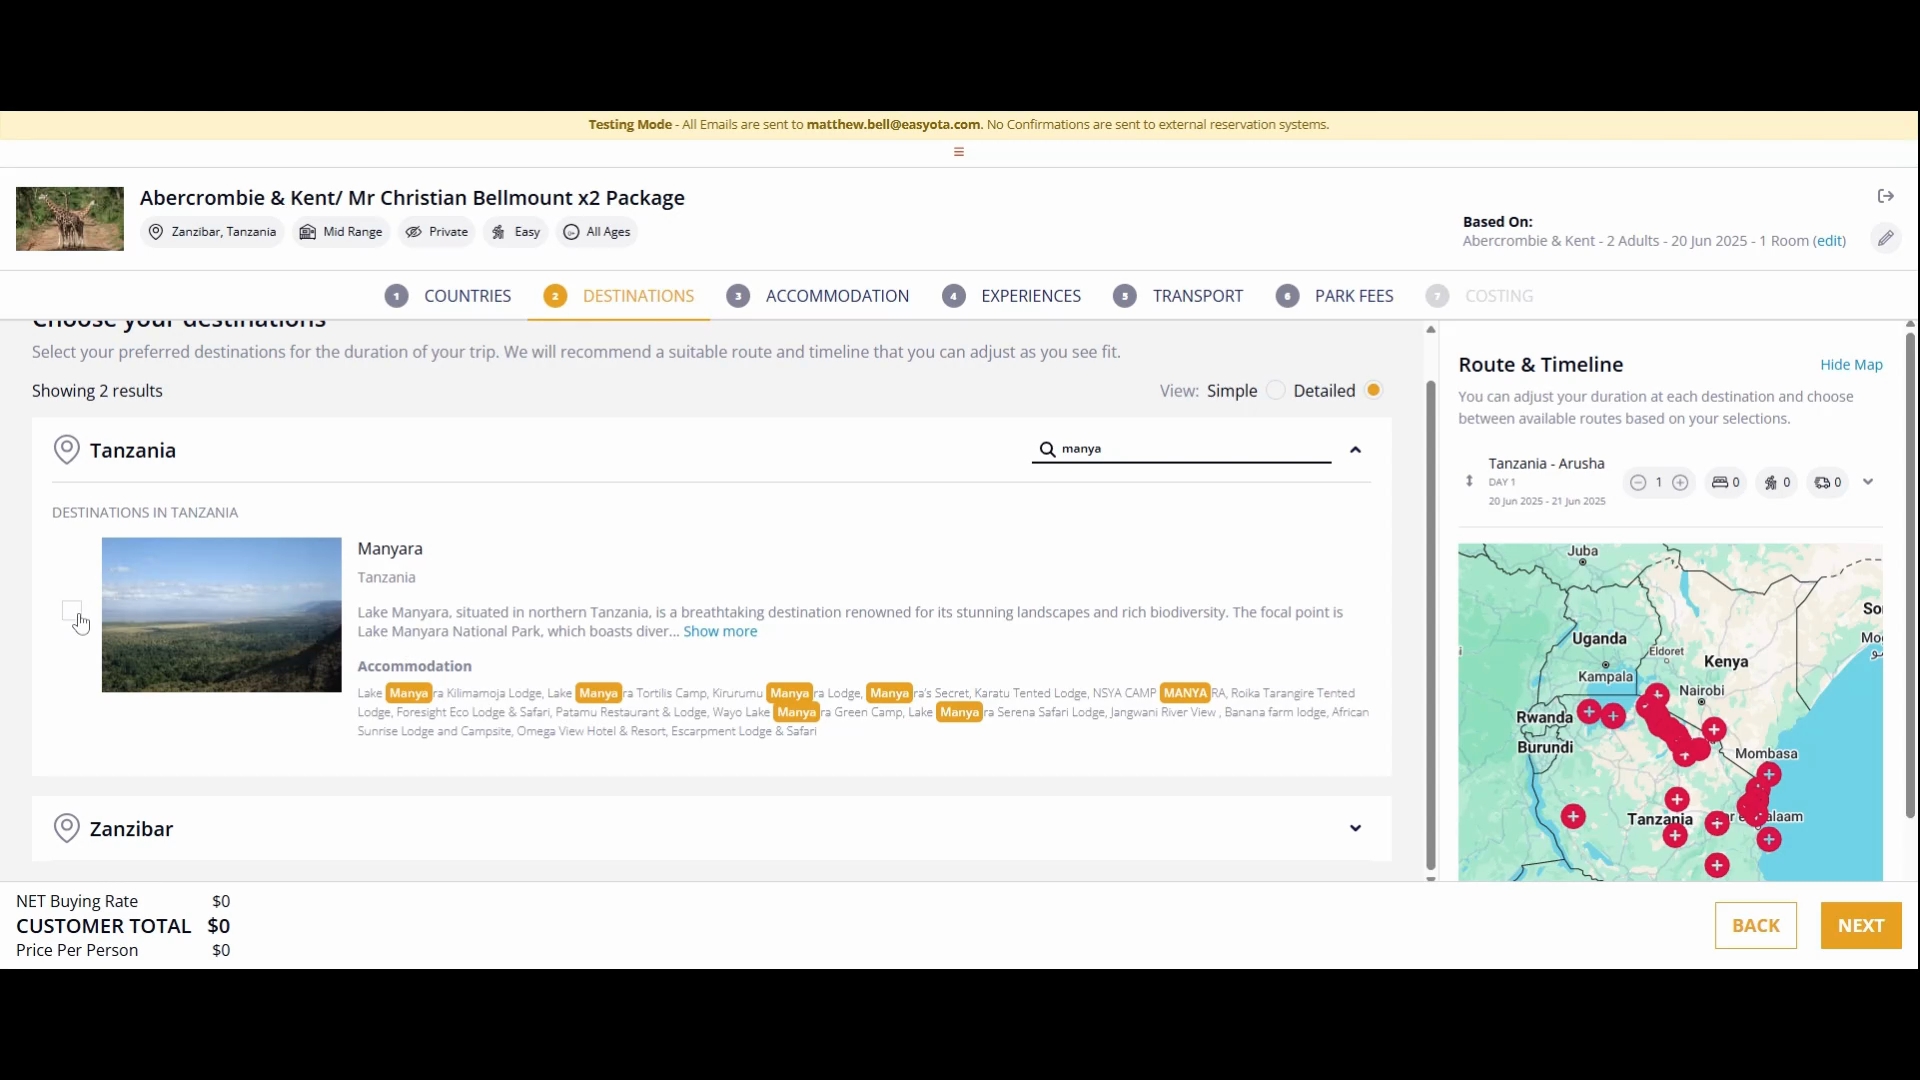Click the NEXT button
The image size is (1920, 1080).
[1861, 926]
